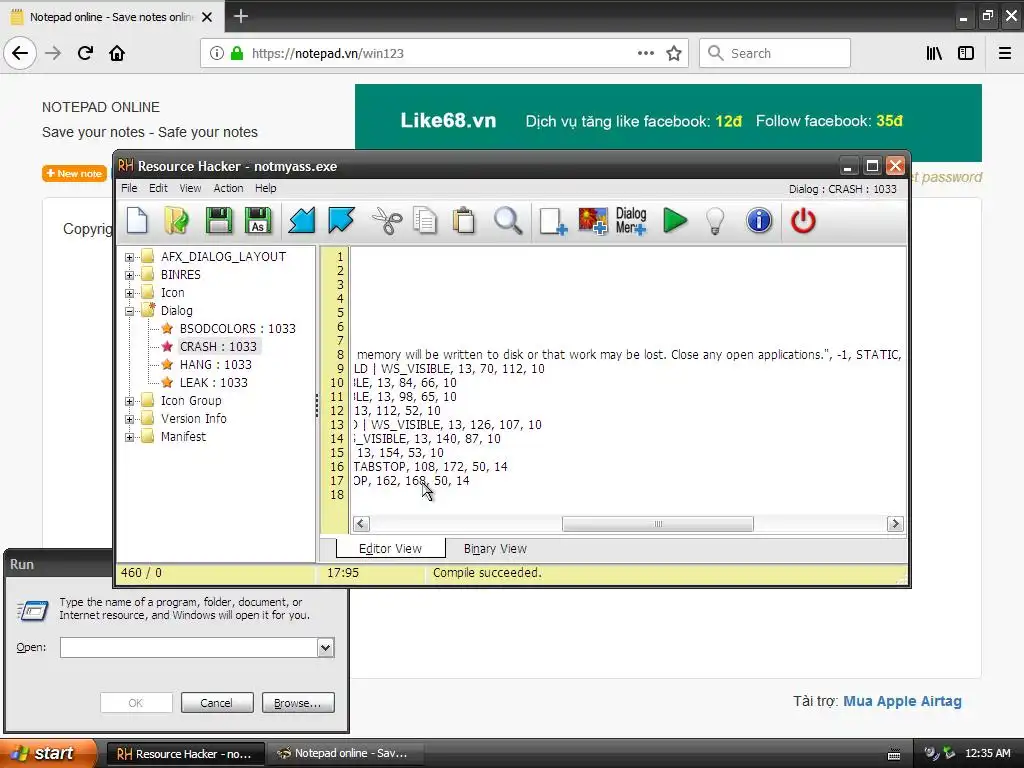The height and width of the screenshot is (768, 1024).
Task: Click the browser Reload icon
Action: (x=85, y=53)
